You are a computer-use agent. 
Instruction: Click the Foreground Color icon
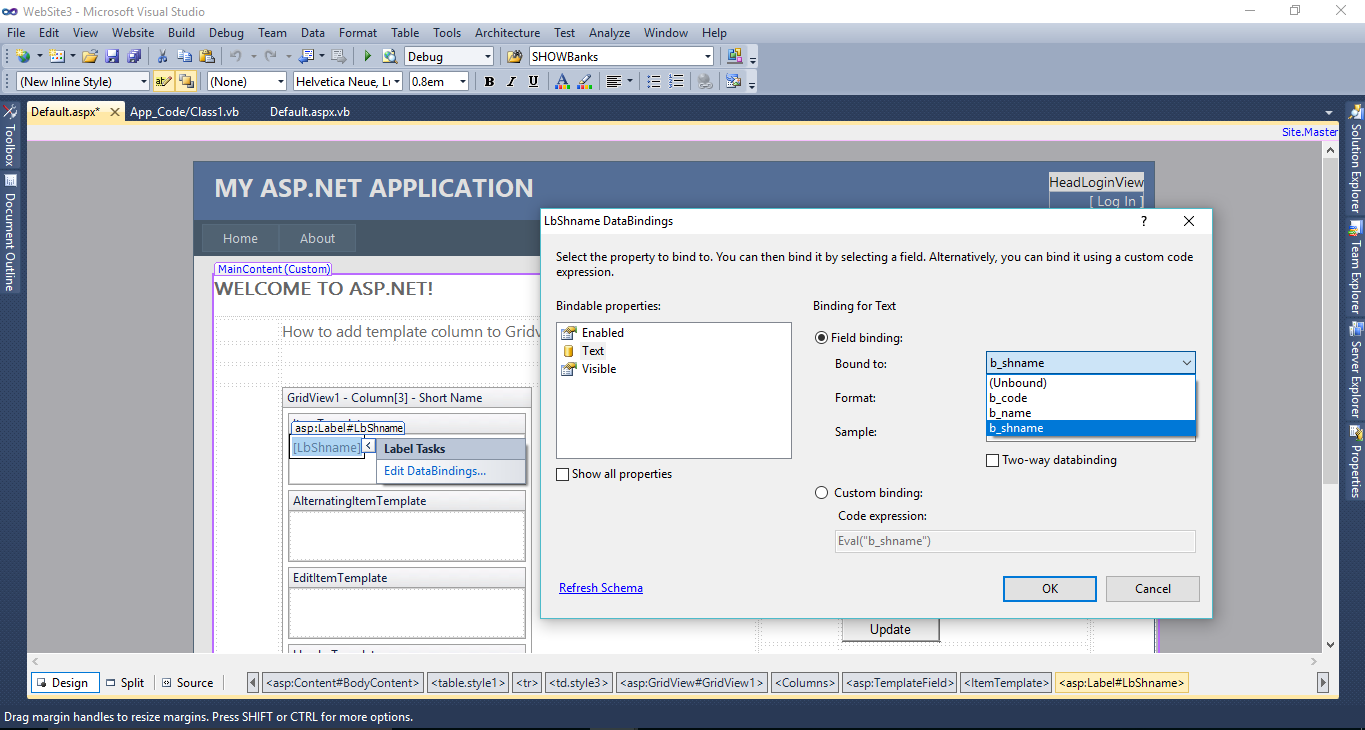pos(562,82)
